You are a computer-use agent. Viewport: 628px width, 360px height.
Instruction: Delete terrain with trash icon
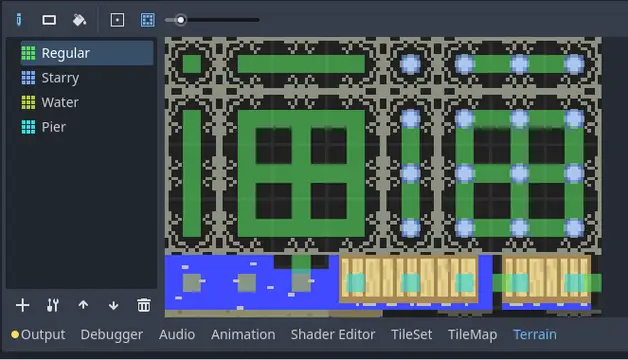pos(144,305)
